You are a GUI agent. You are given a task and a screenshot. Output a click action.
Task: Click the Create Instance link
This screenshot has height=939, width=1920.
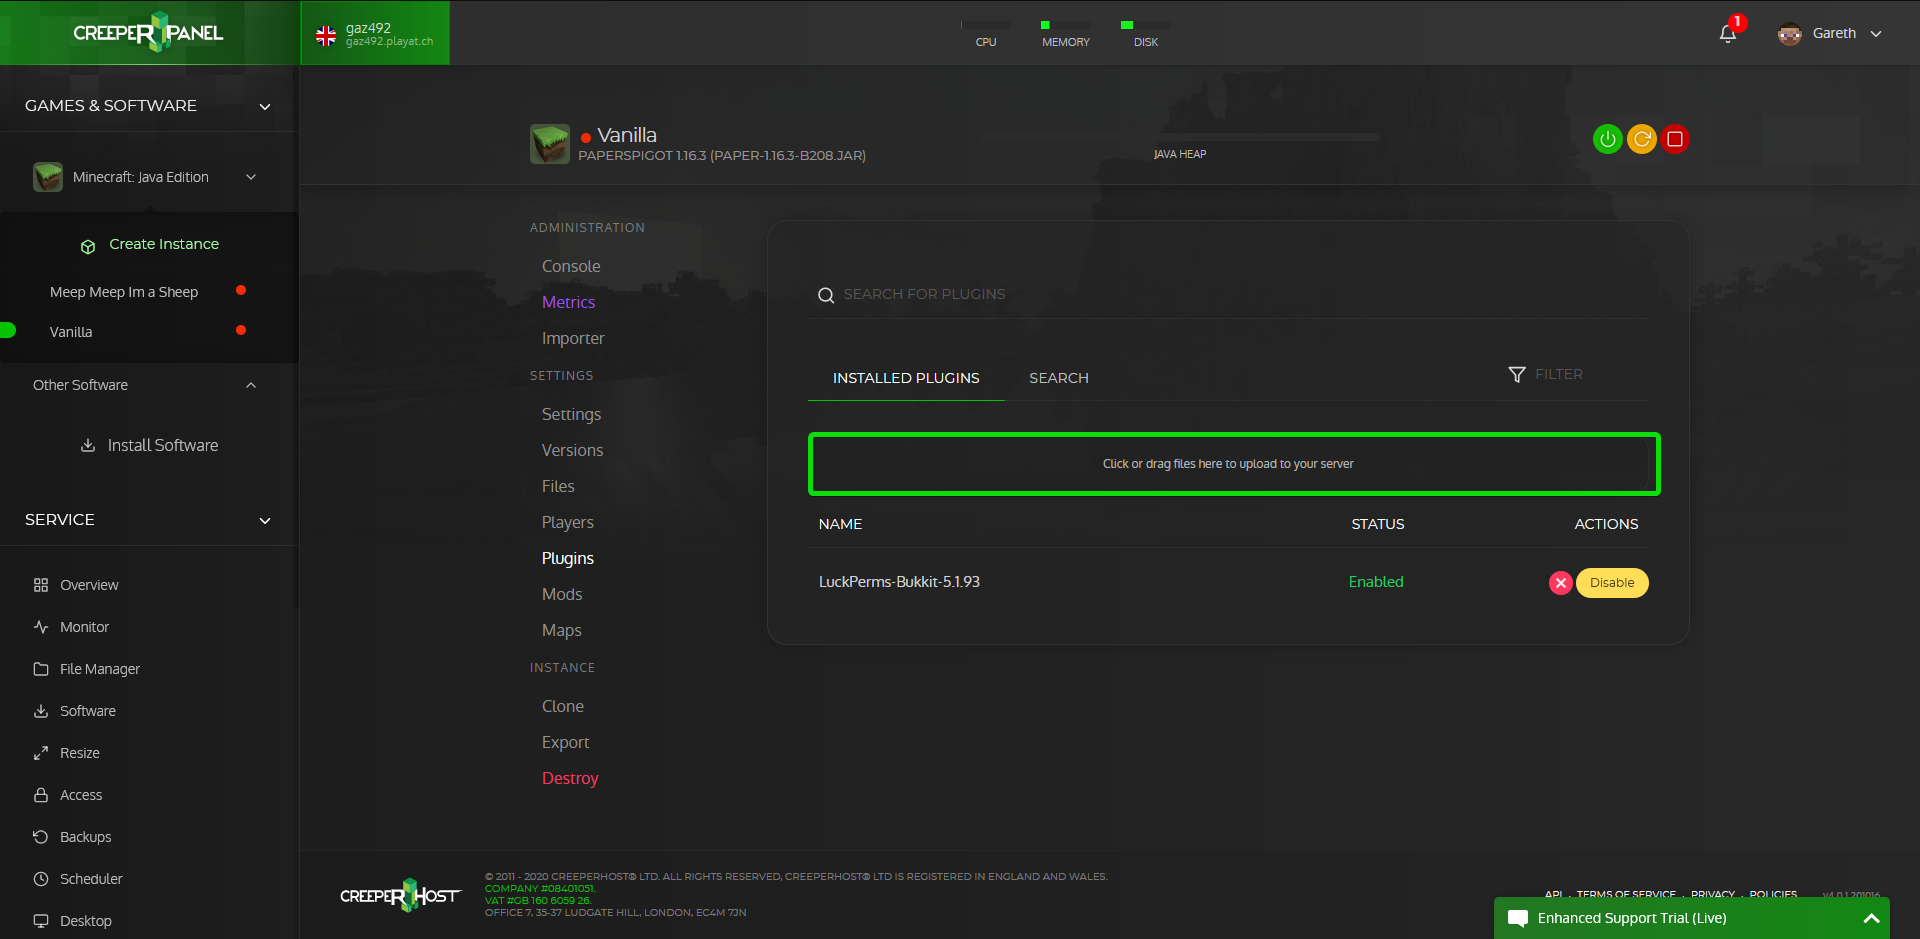(164, 244)
